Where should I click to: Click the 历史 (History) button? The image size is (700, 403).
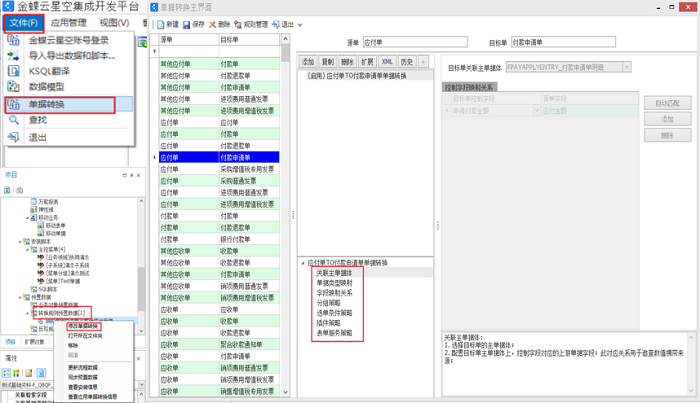point(408,62)
